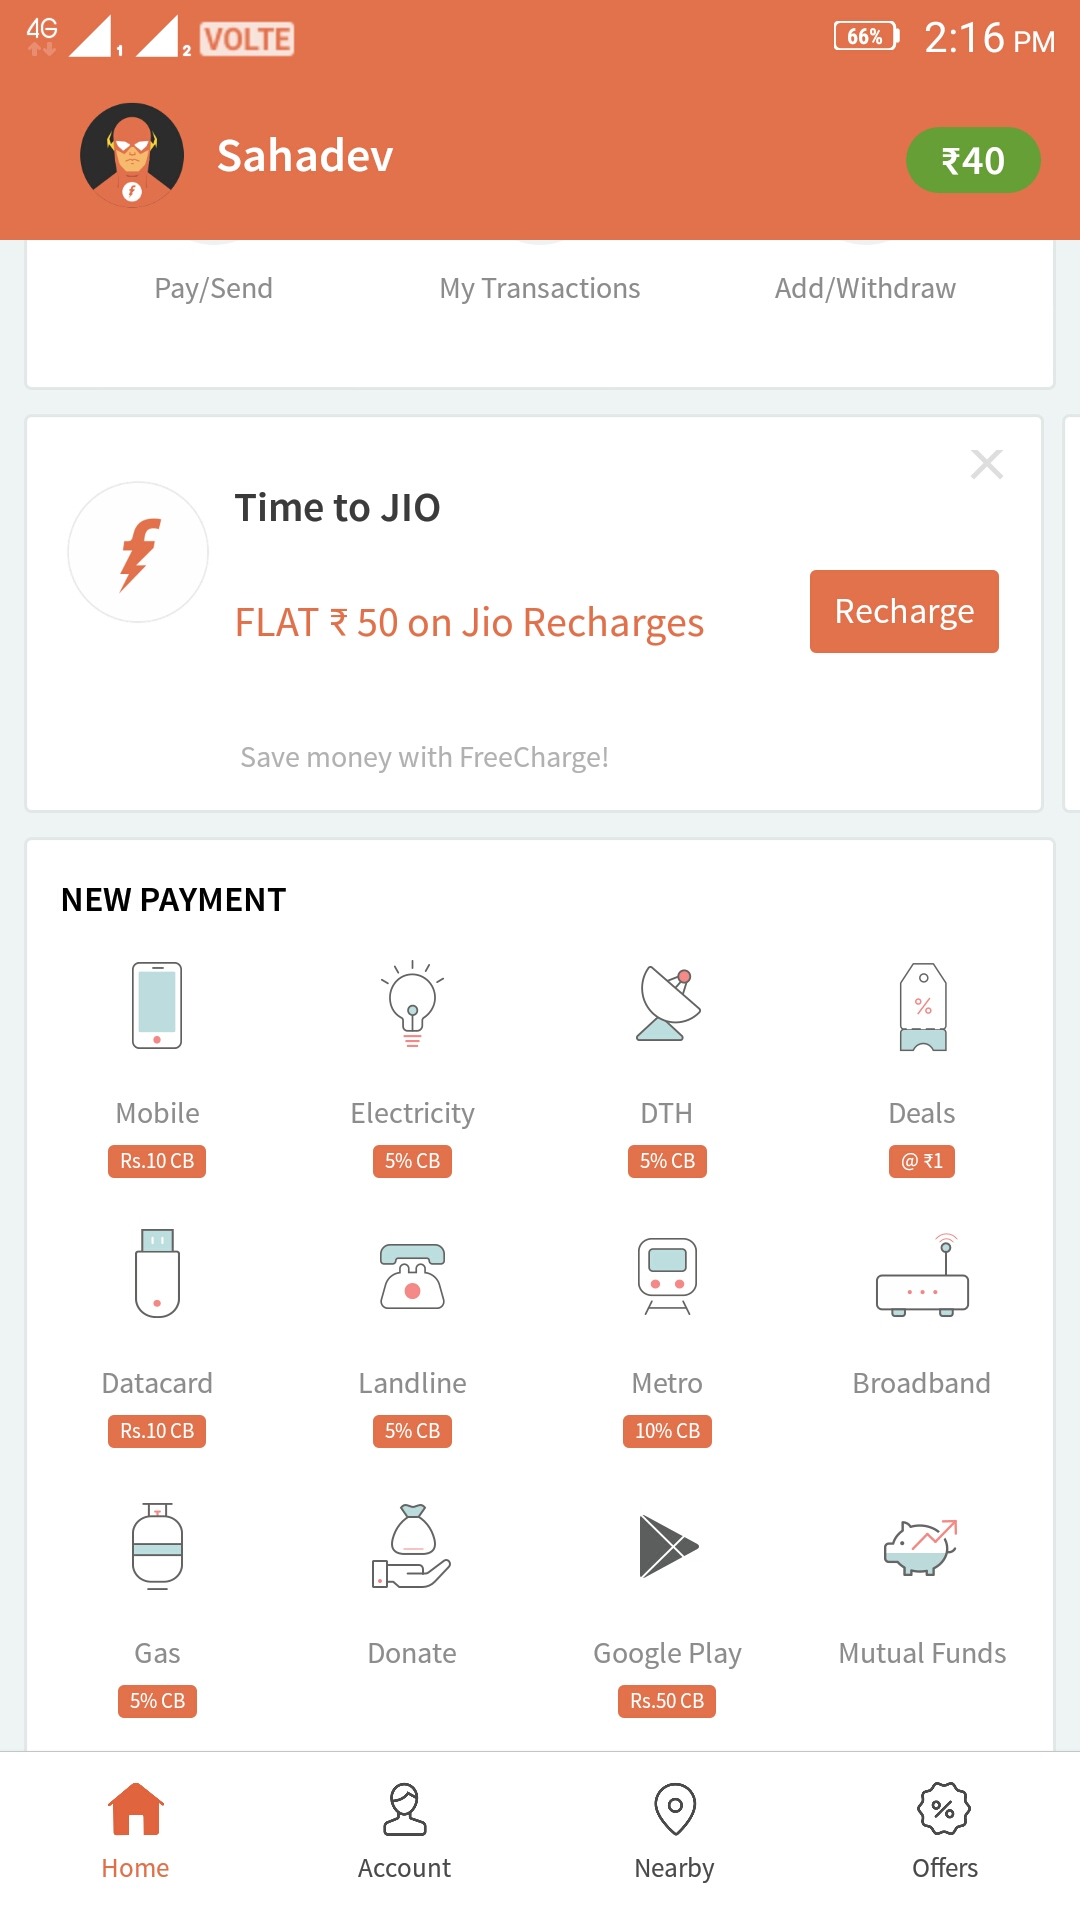Tap the ₹40 wallet balance button

coord(973,160)
